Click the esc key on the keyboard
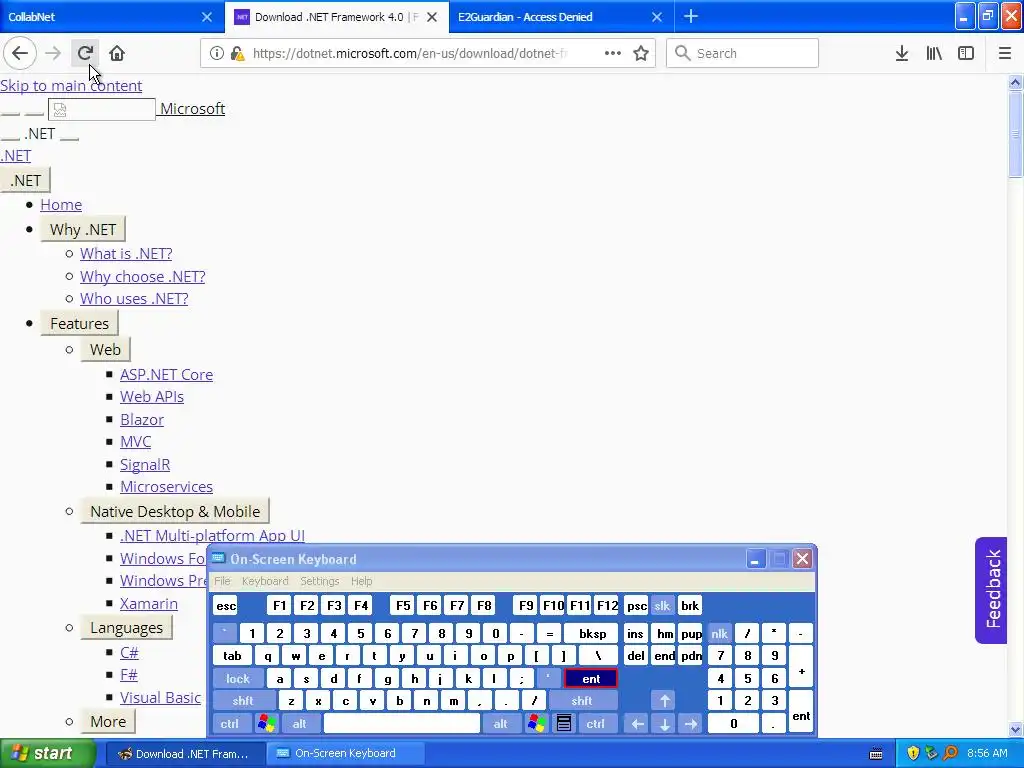The image size is (1024, 768). pyautogui.click(x=226, y=605)
